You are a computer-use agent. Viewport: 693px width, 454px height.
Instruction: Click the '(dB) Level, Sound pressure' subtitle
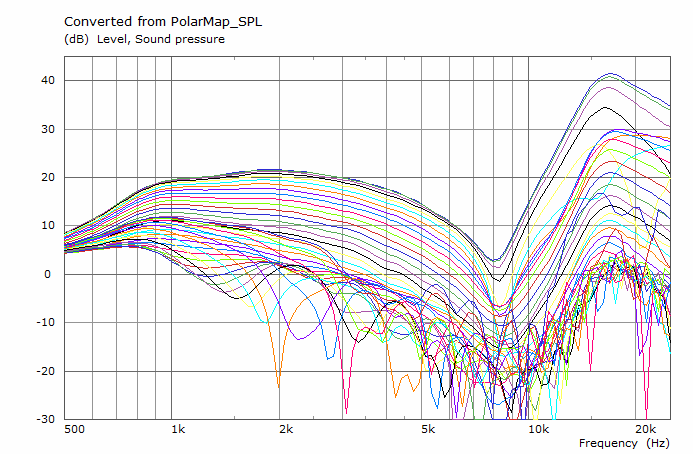click(145, 39)
